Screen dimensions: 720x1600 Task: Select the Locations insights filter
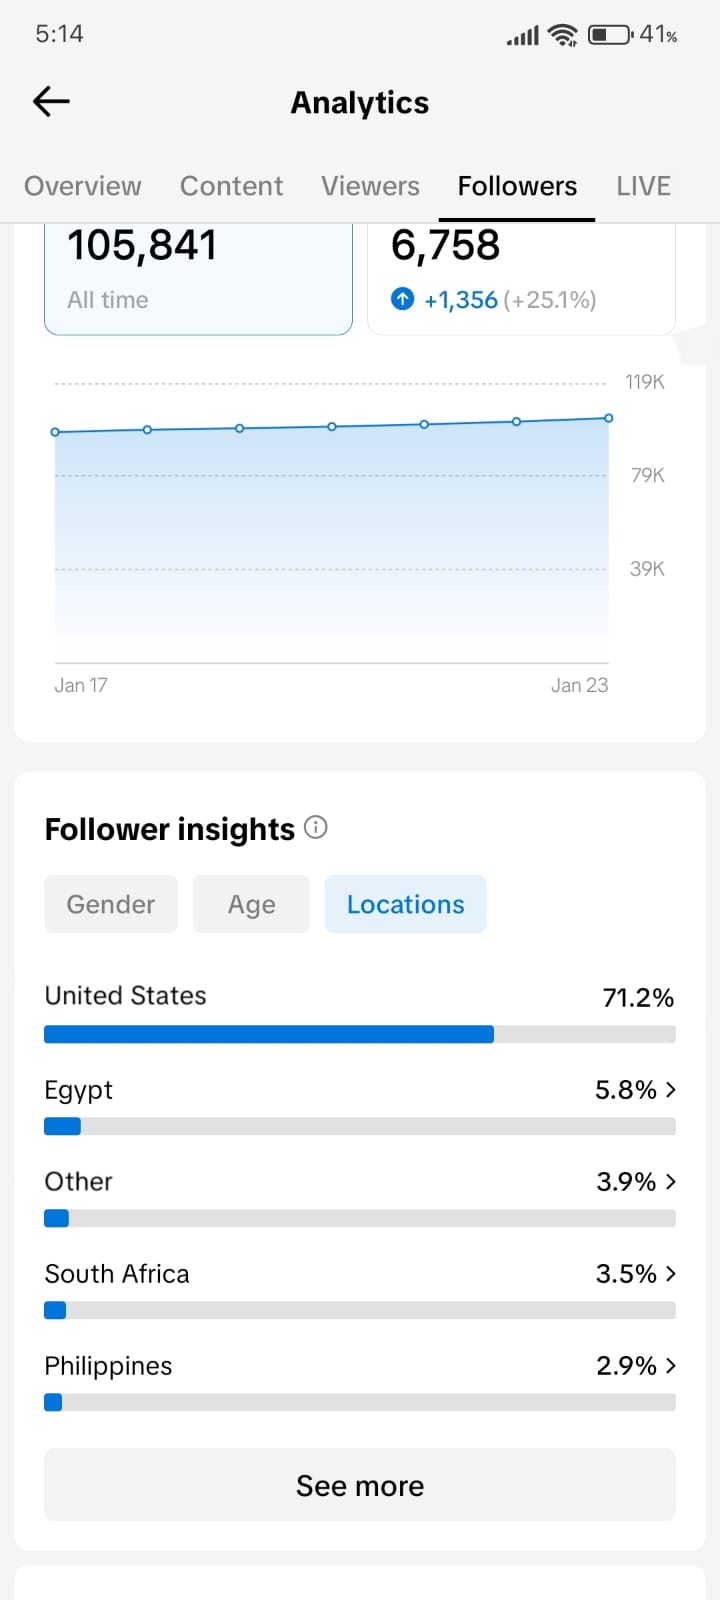[405, 904]
